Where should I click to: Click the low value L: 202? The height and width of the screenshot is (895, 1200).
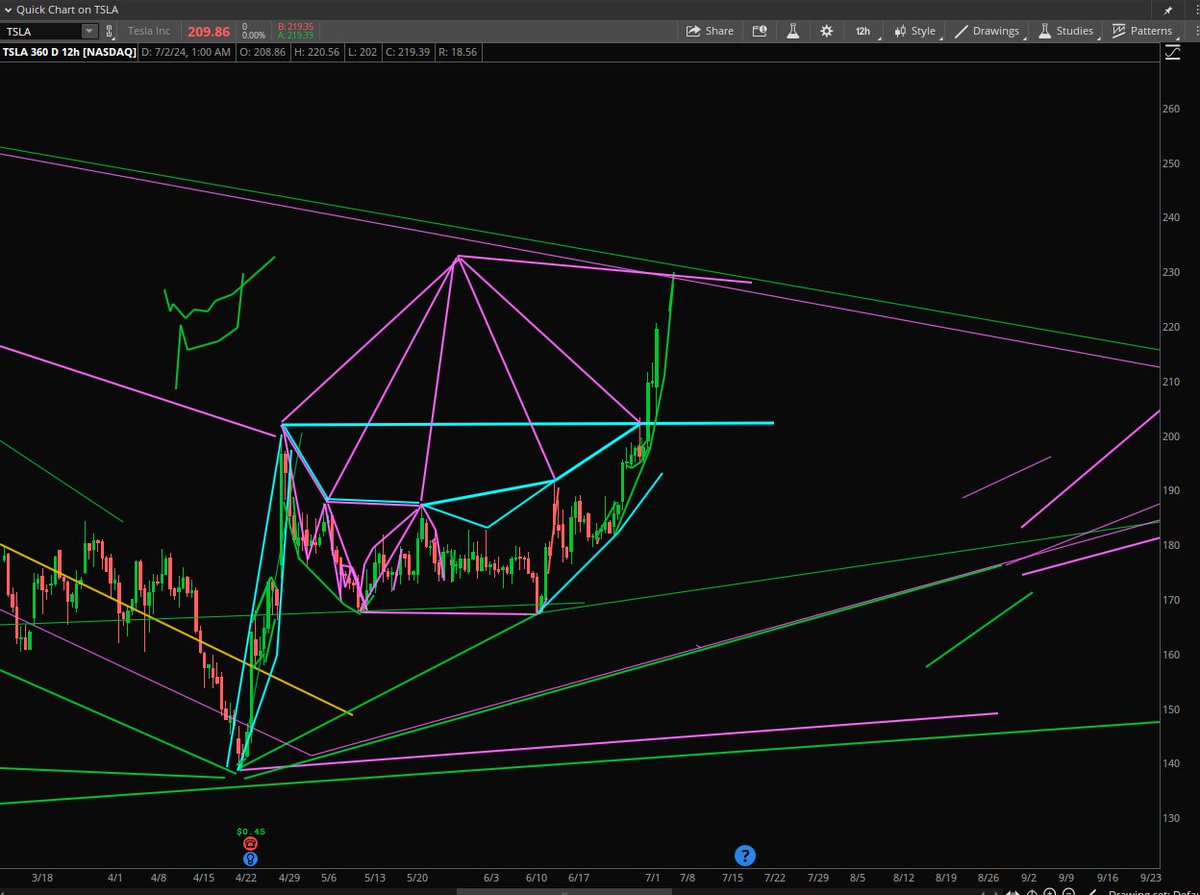362,51
